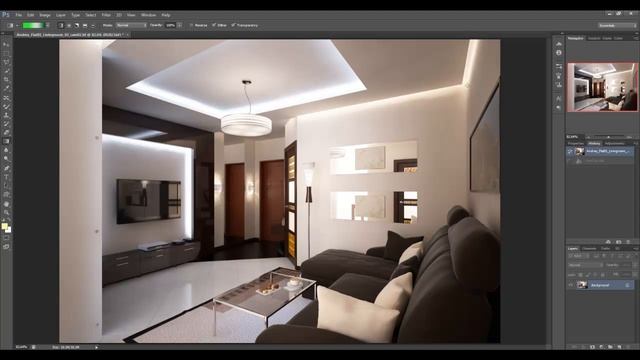Select the Eyedropper tool
This screenshot has height=360, width=640.
click(6, 89)
